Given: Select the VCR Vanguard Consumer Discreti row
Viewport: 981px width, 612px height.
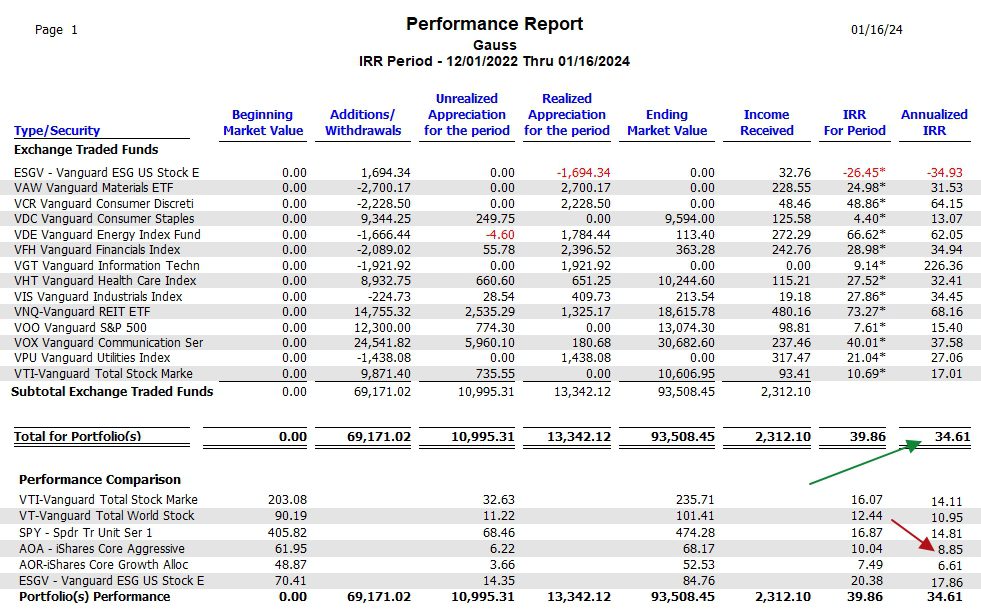Looking at the screenshot, I should point(491,203).
